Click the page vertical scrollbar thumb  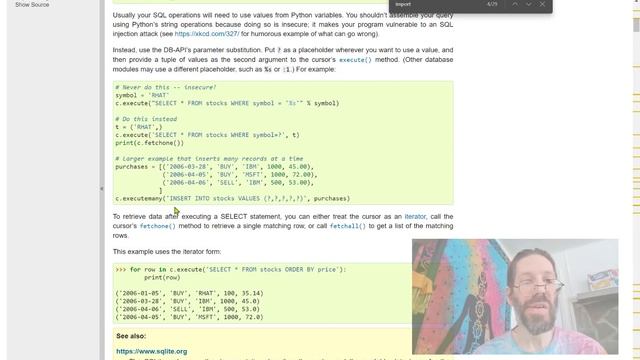[636, 24]
